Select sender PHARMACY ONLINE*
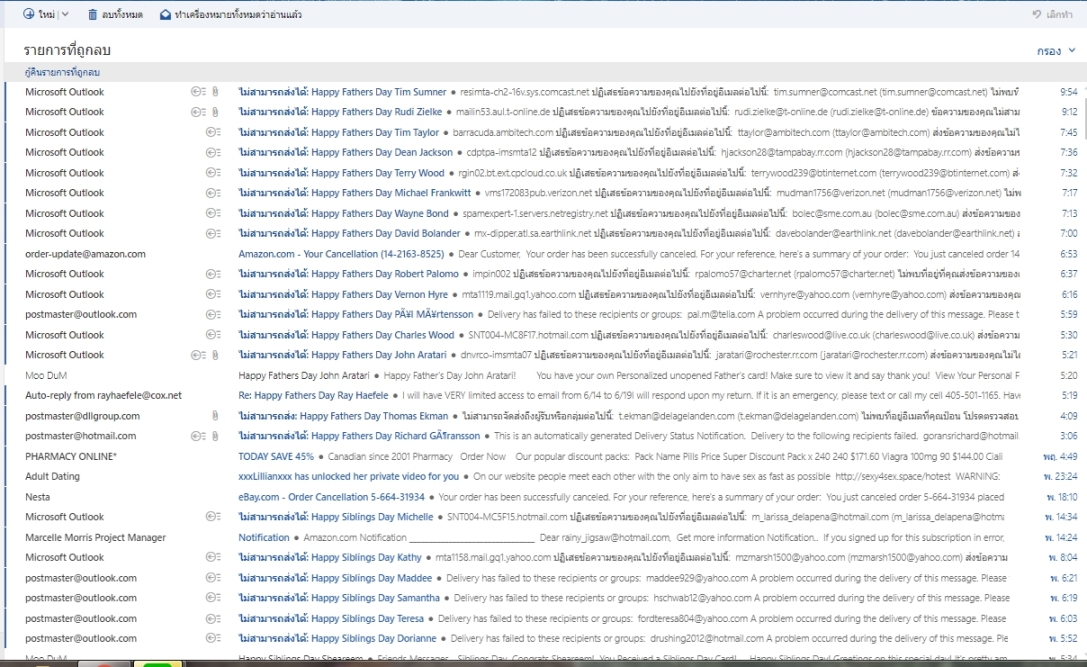The image size is (1087, 667). coord(71,456)
